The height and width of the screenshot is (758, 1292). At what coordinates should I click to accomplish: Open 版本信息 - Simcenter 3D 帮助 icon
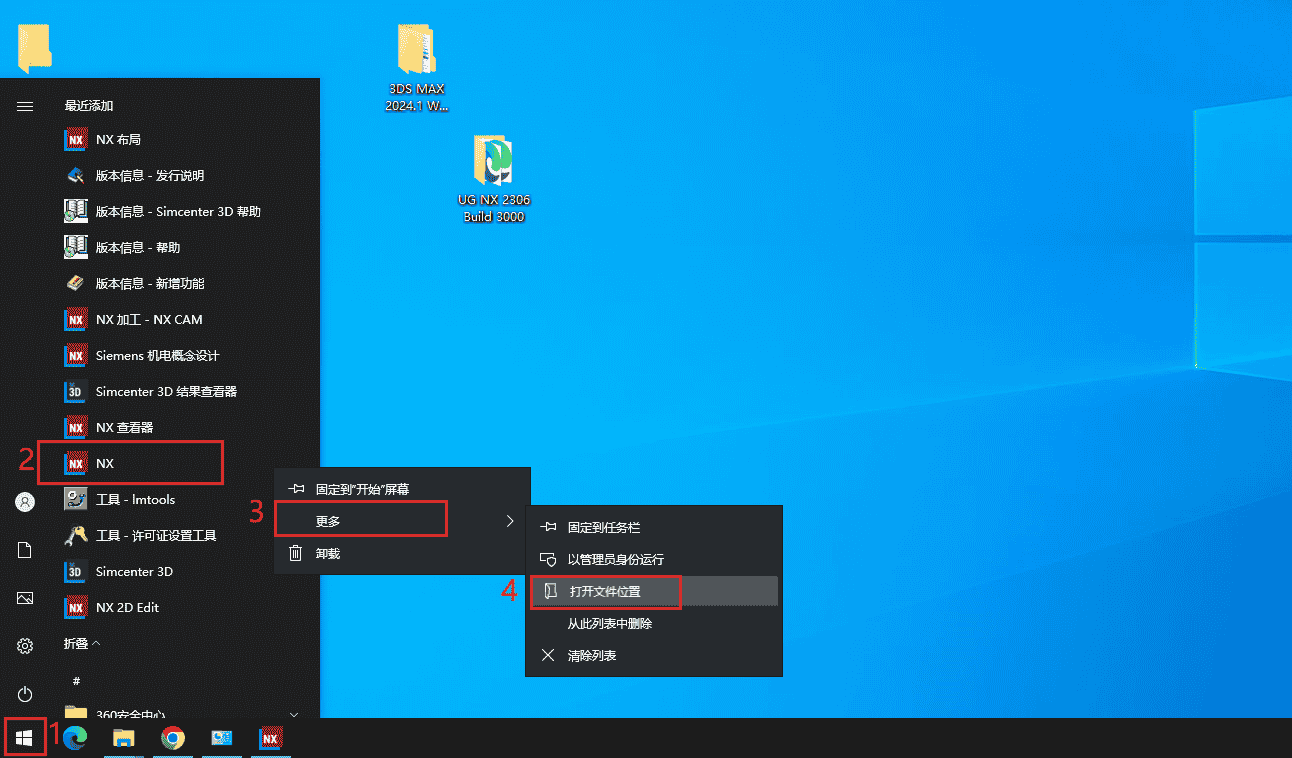point(76,212)
